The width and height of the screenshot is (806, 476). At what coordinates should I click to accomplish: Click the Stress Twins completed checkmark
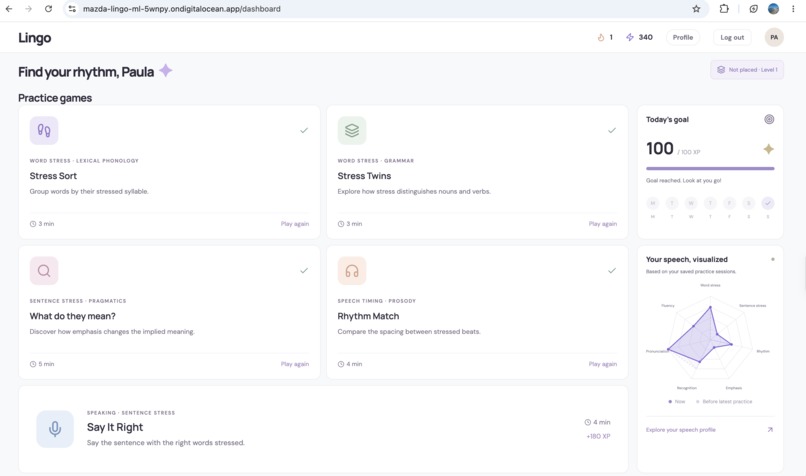[x=612, y=131]
